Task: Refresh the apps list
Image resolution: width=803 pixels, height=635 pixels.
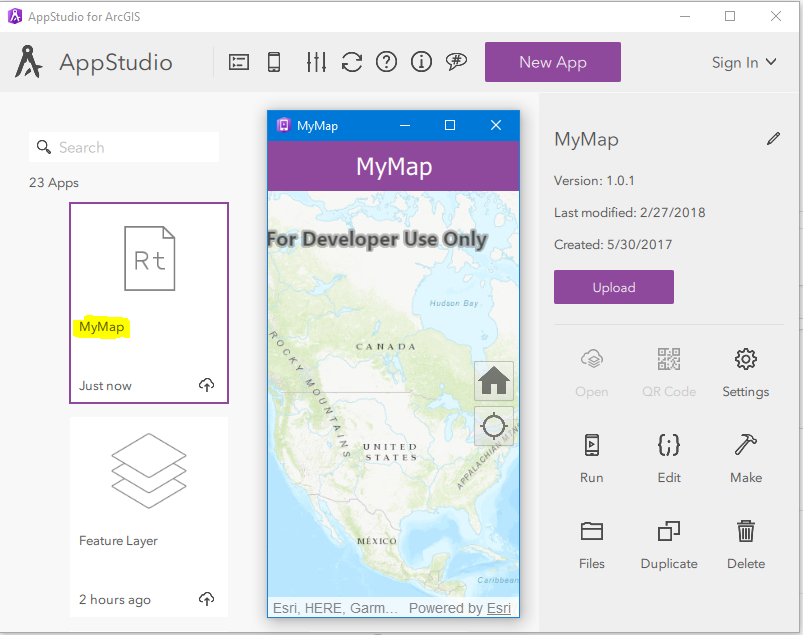Action: (x=352, y=62)
